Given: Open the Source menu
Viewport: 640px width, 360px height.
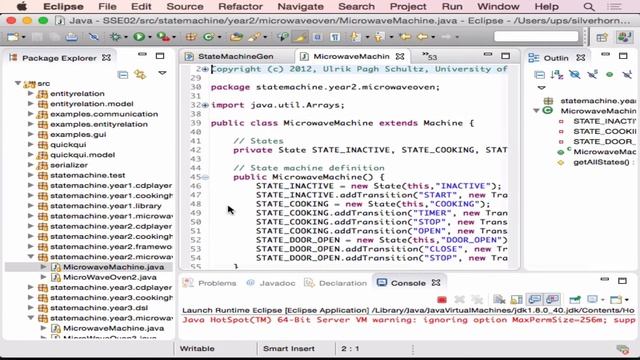Looking at the screenshot, I should tap(185, 7).
